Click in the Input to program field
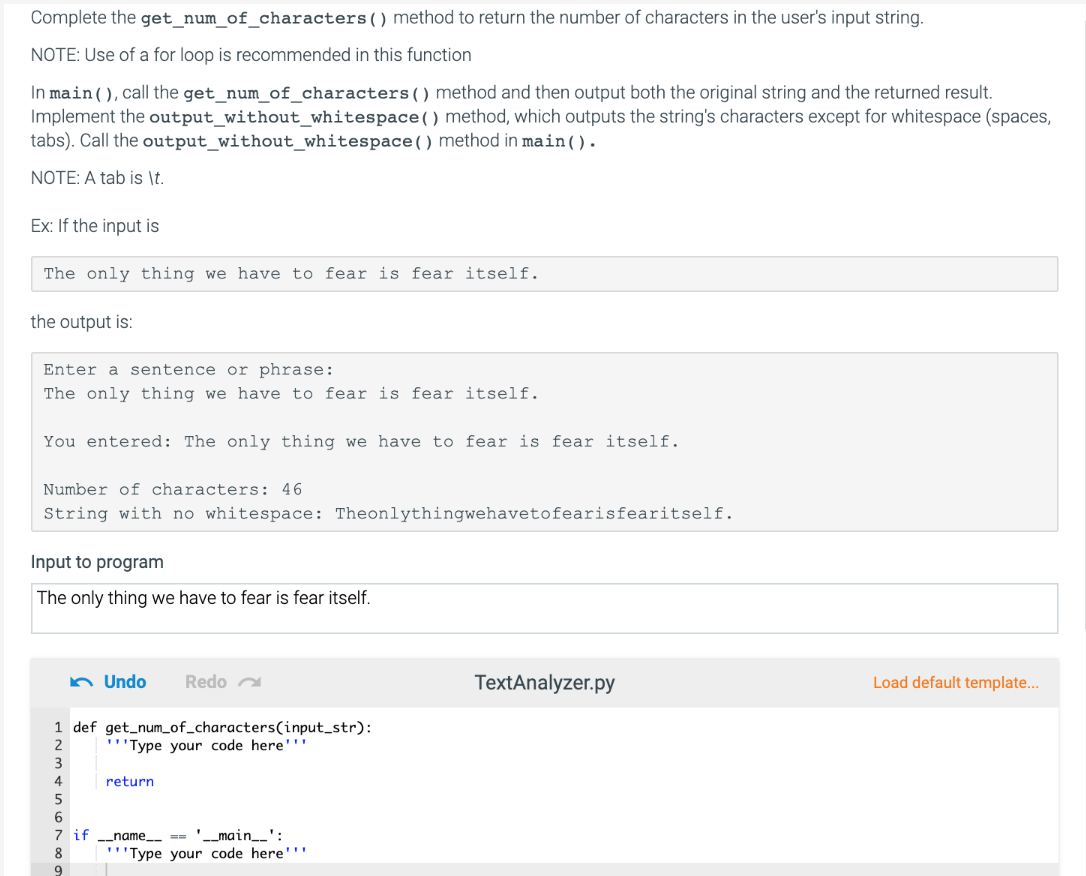Screen dimensions: 1086x876 pos(544,608)
